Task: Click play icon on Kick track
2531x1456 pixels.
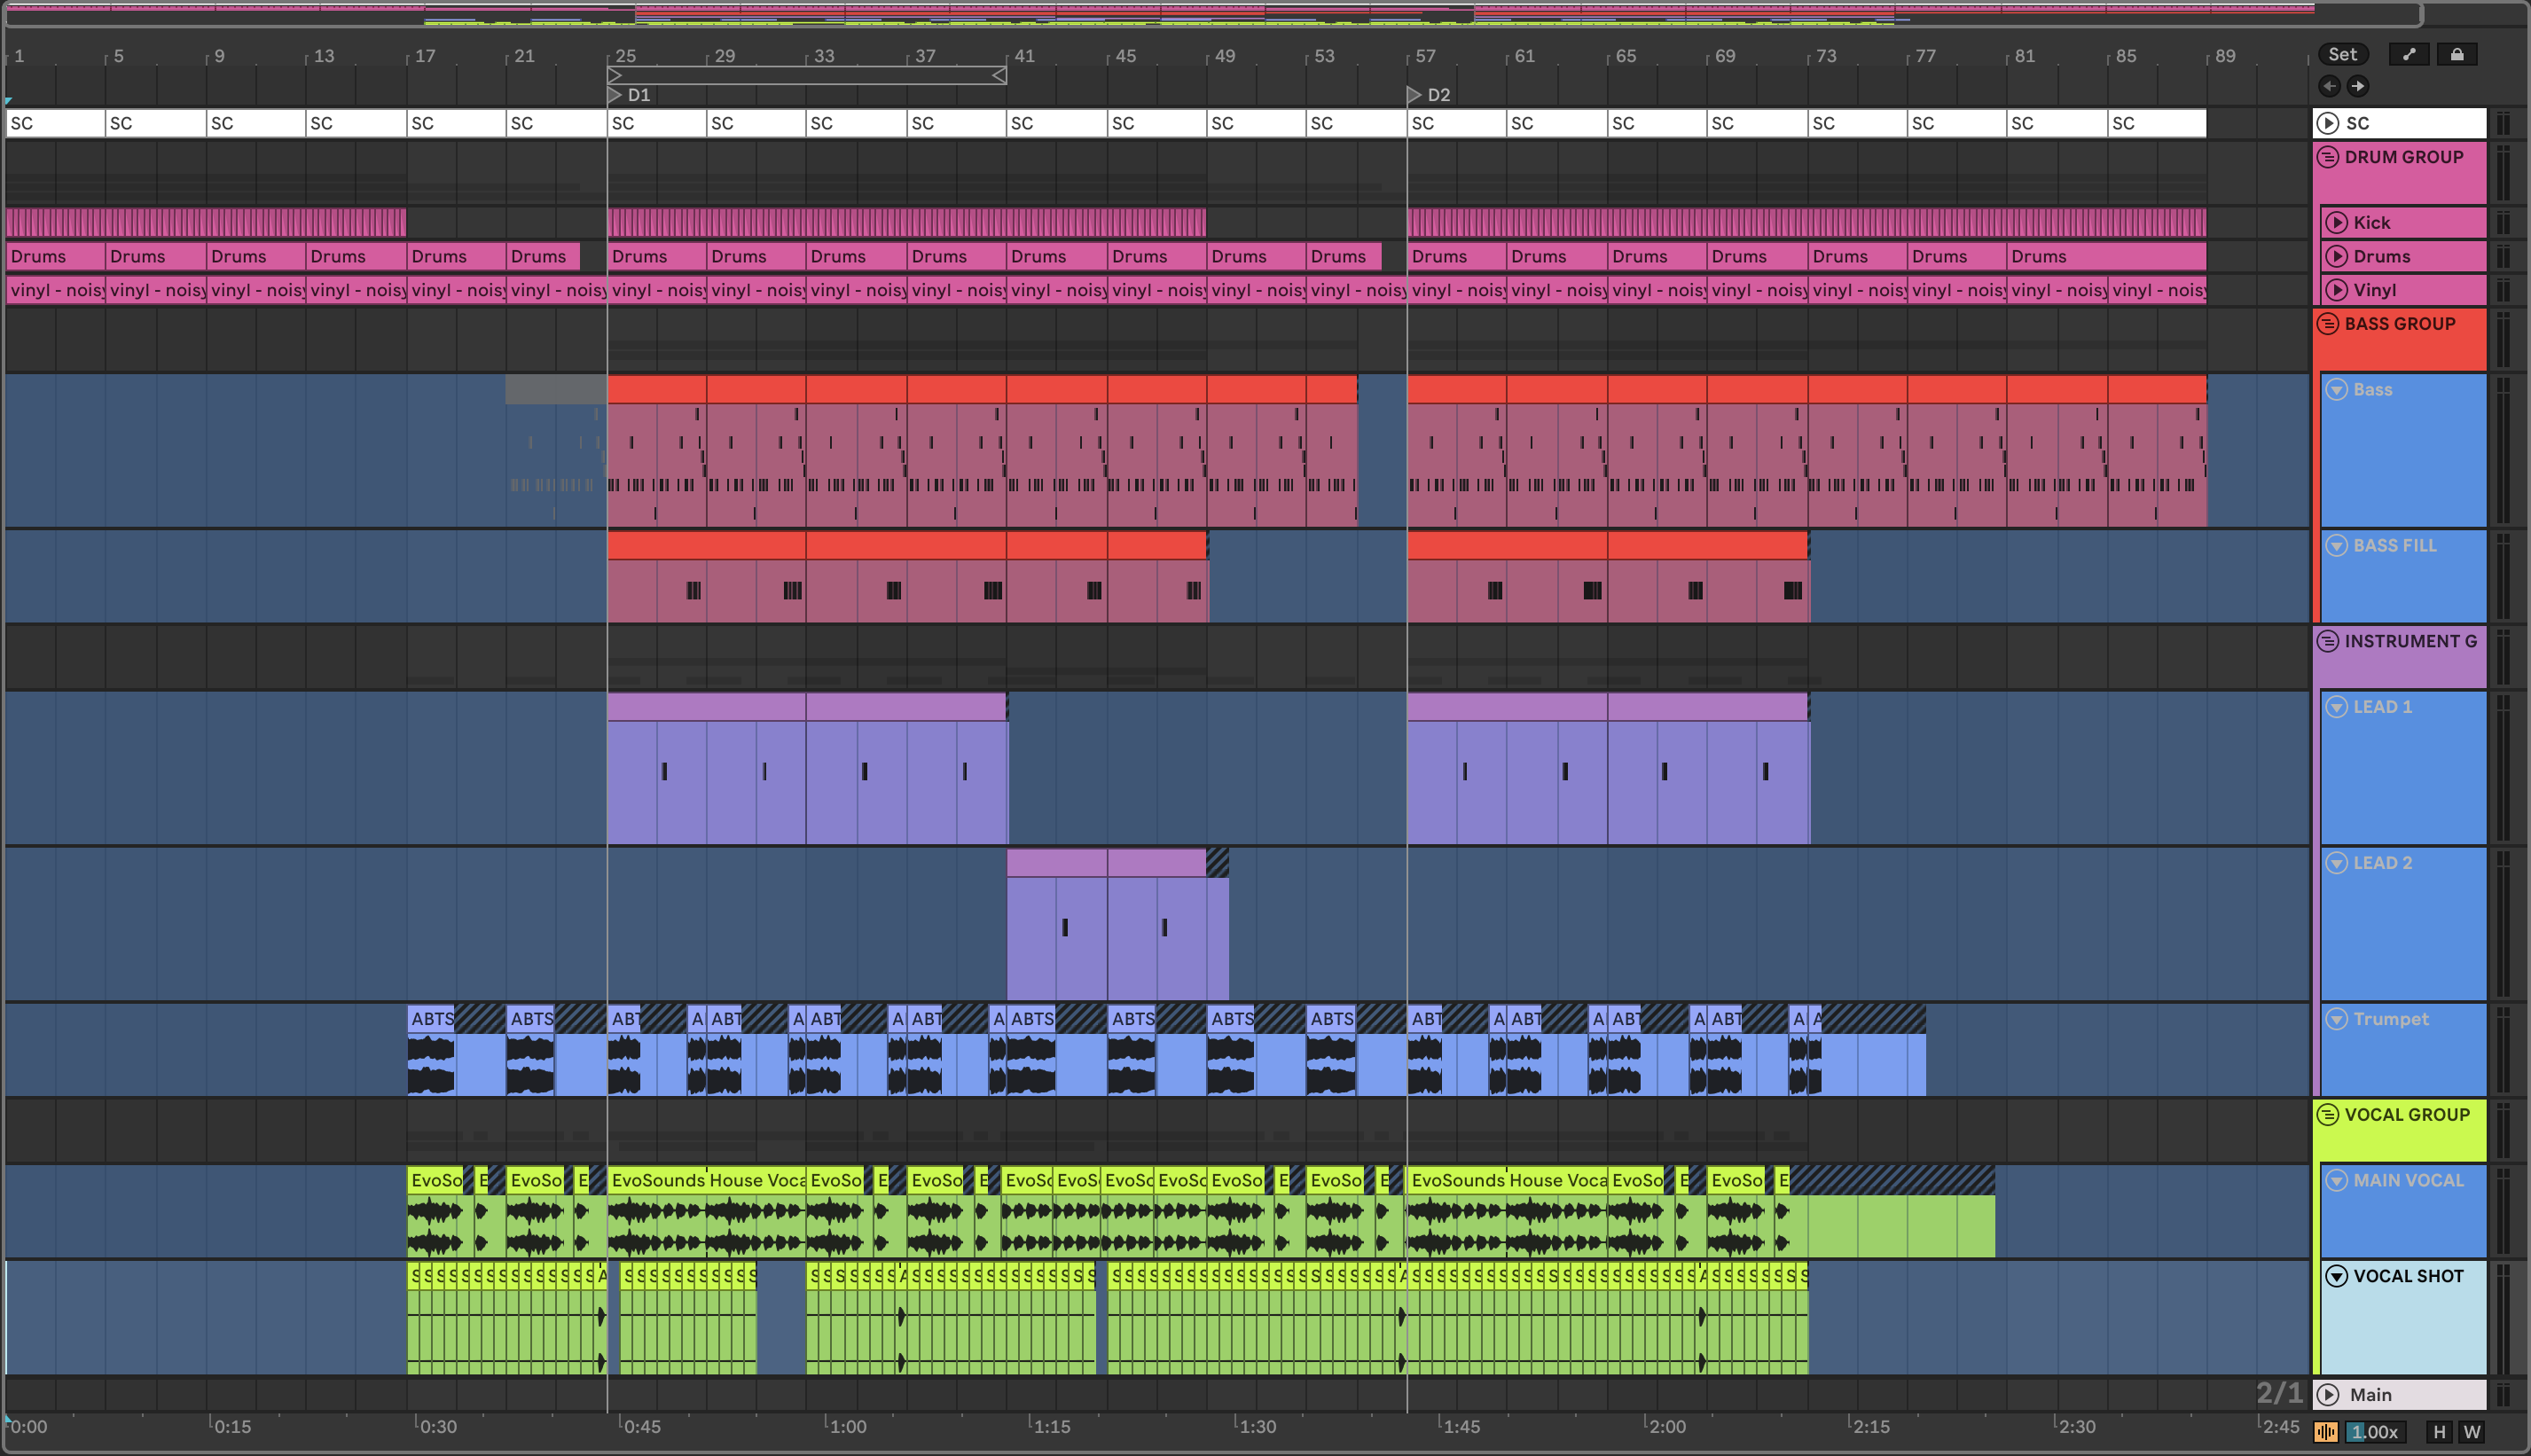Action: point(2336,222)
